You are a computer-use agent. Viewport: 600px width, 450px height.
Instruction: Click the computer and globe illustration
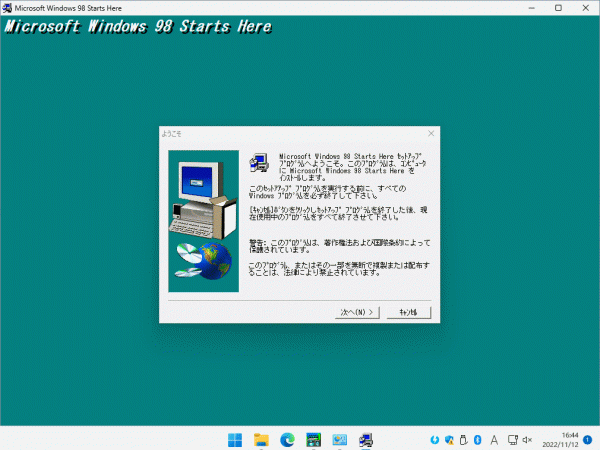pyautogui.click(x=204, y=221)
